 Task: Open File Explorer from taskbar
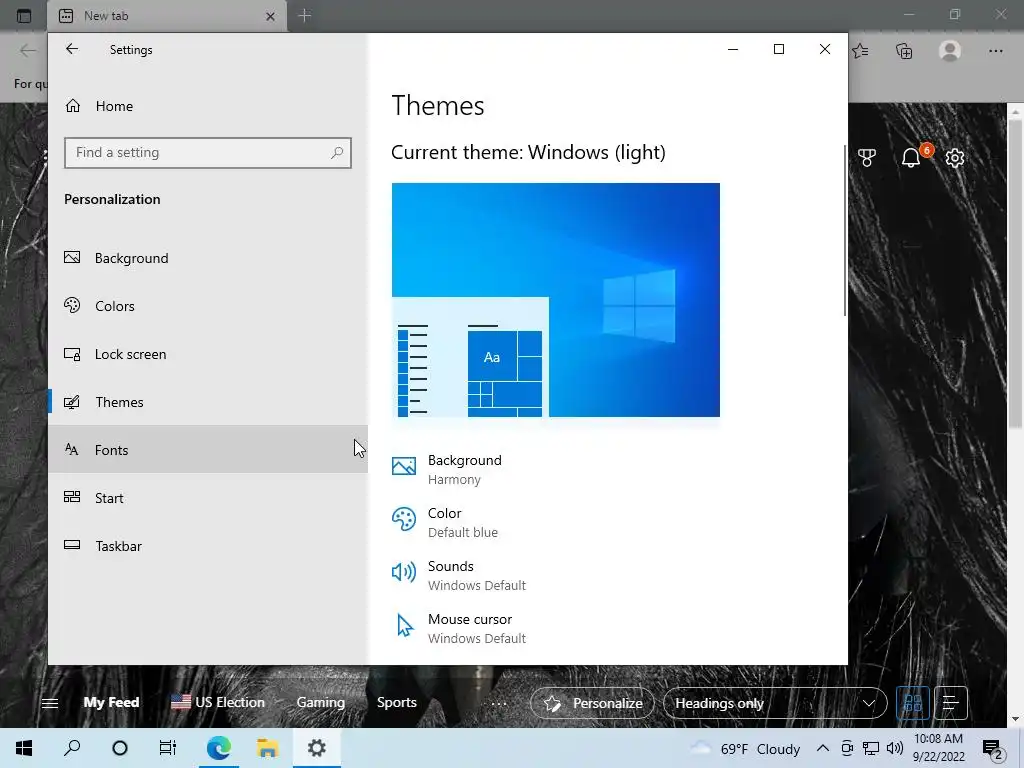[267, 748]
